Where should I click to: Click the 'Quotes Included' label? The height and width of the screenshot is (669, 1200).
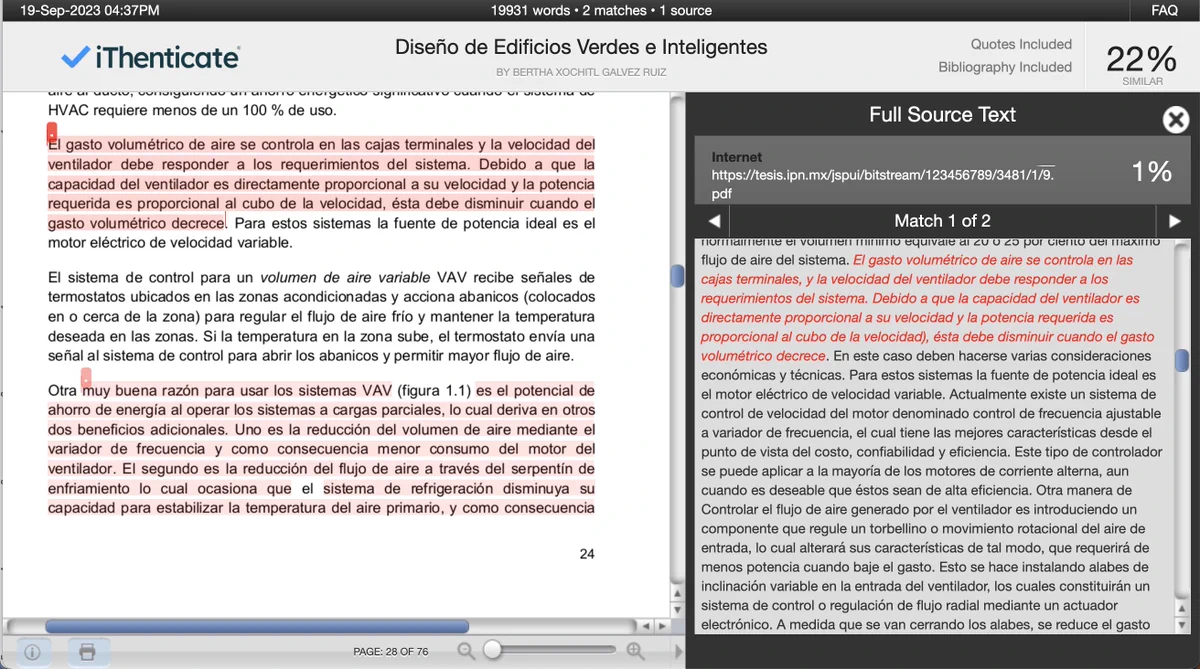point(1021,44)
